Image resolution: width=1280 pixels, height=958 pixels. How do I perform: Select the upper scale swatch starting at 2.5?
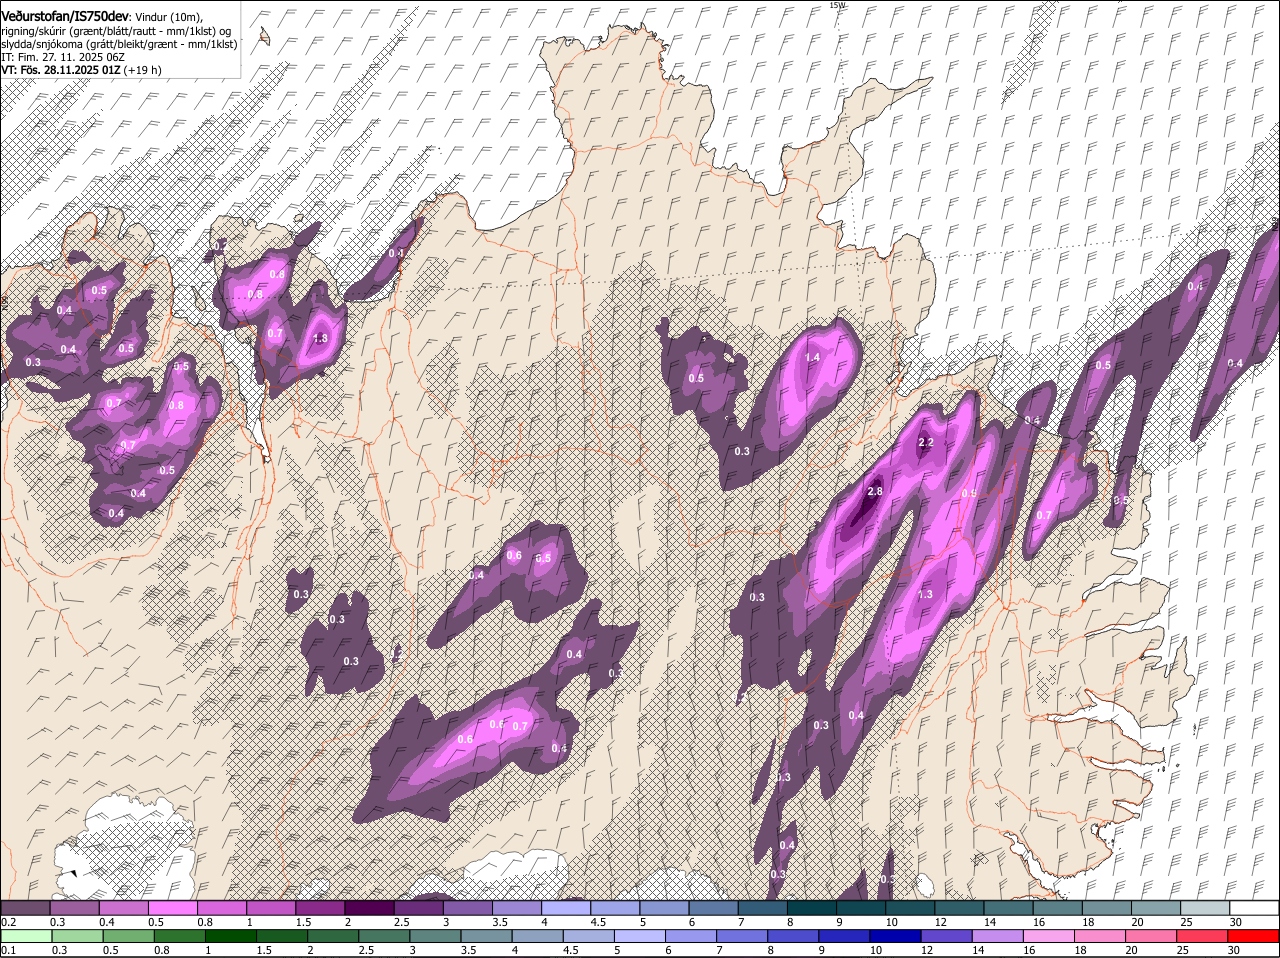point(418,908)
